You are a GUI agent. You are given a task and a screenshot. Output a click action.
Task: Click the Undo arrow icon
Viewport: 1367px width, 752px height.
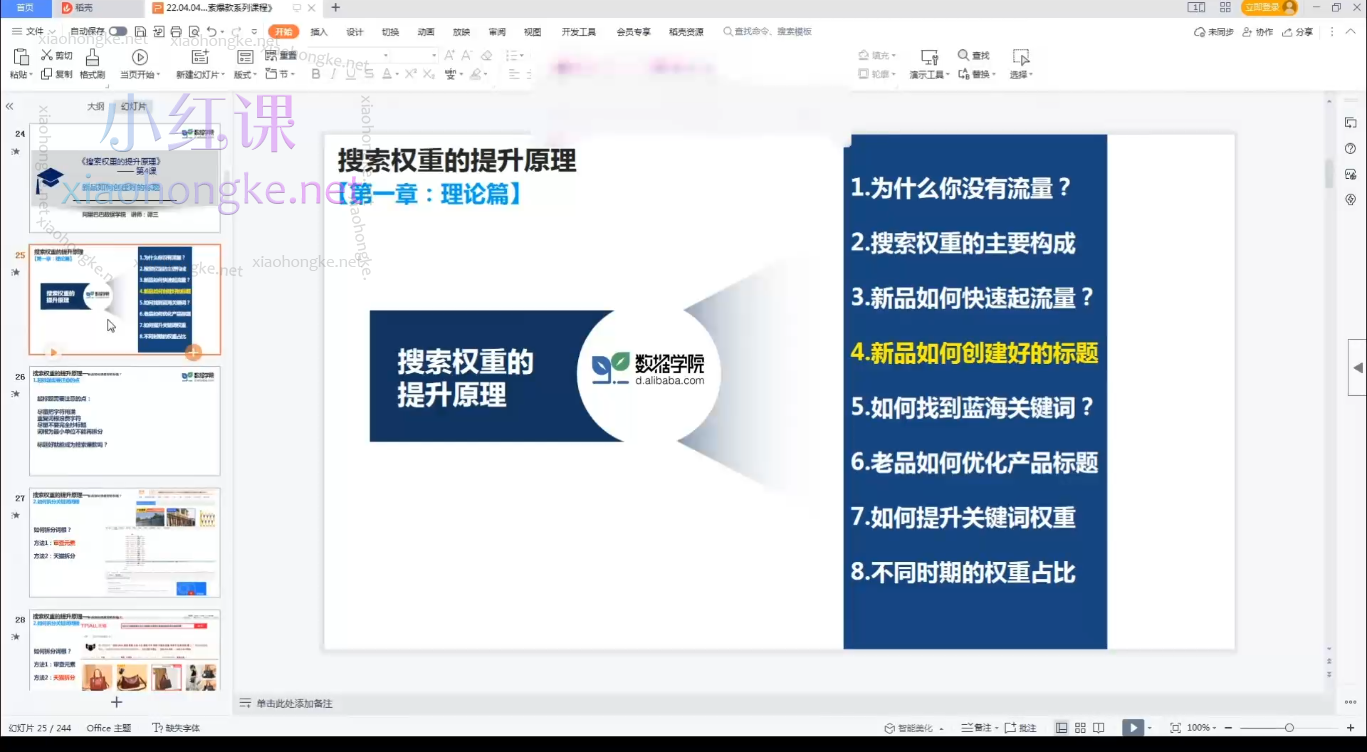(212, 31)
